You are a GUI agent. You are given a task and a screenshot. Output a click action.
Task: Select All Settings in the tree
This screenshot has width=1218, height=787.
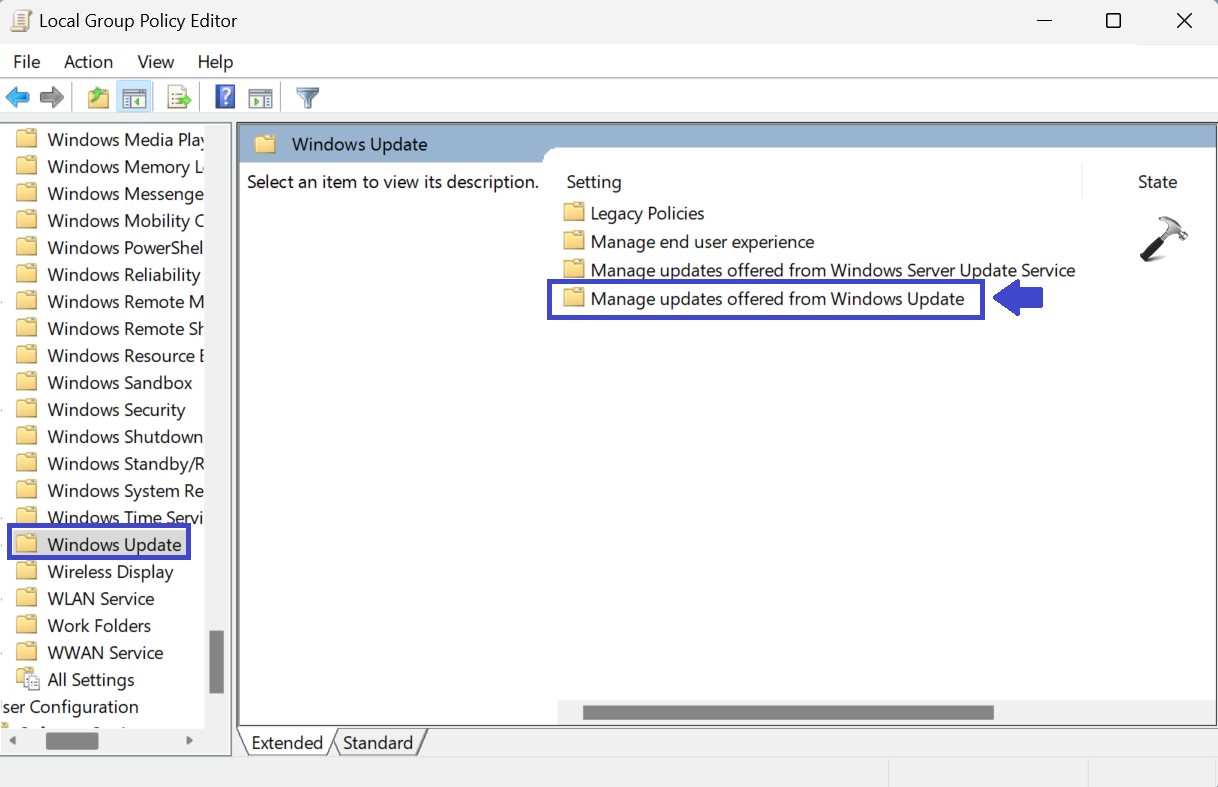(90, 680)
